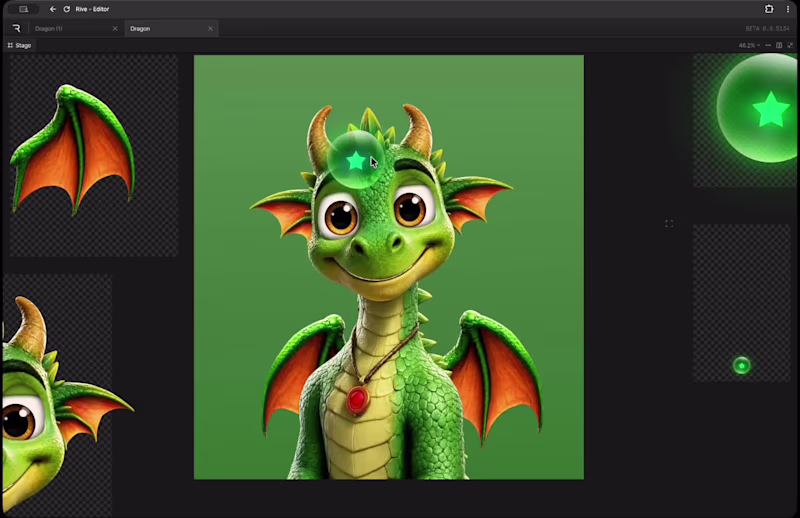Switch to the Dragon (1) tab

pyautogui.click(x=48, y=29)
